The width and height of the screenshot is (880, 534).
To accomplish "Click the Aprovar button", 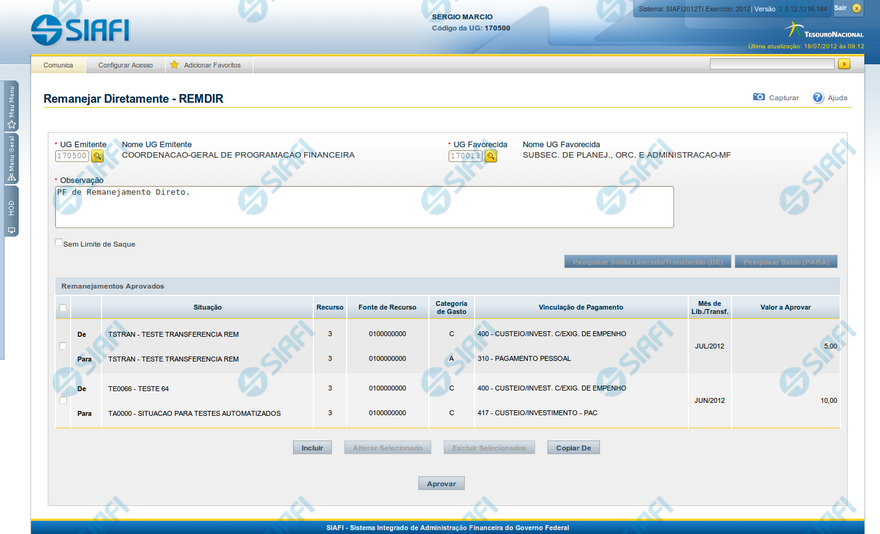I will pyautogui.click(x=441, y=483).
